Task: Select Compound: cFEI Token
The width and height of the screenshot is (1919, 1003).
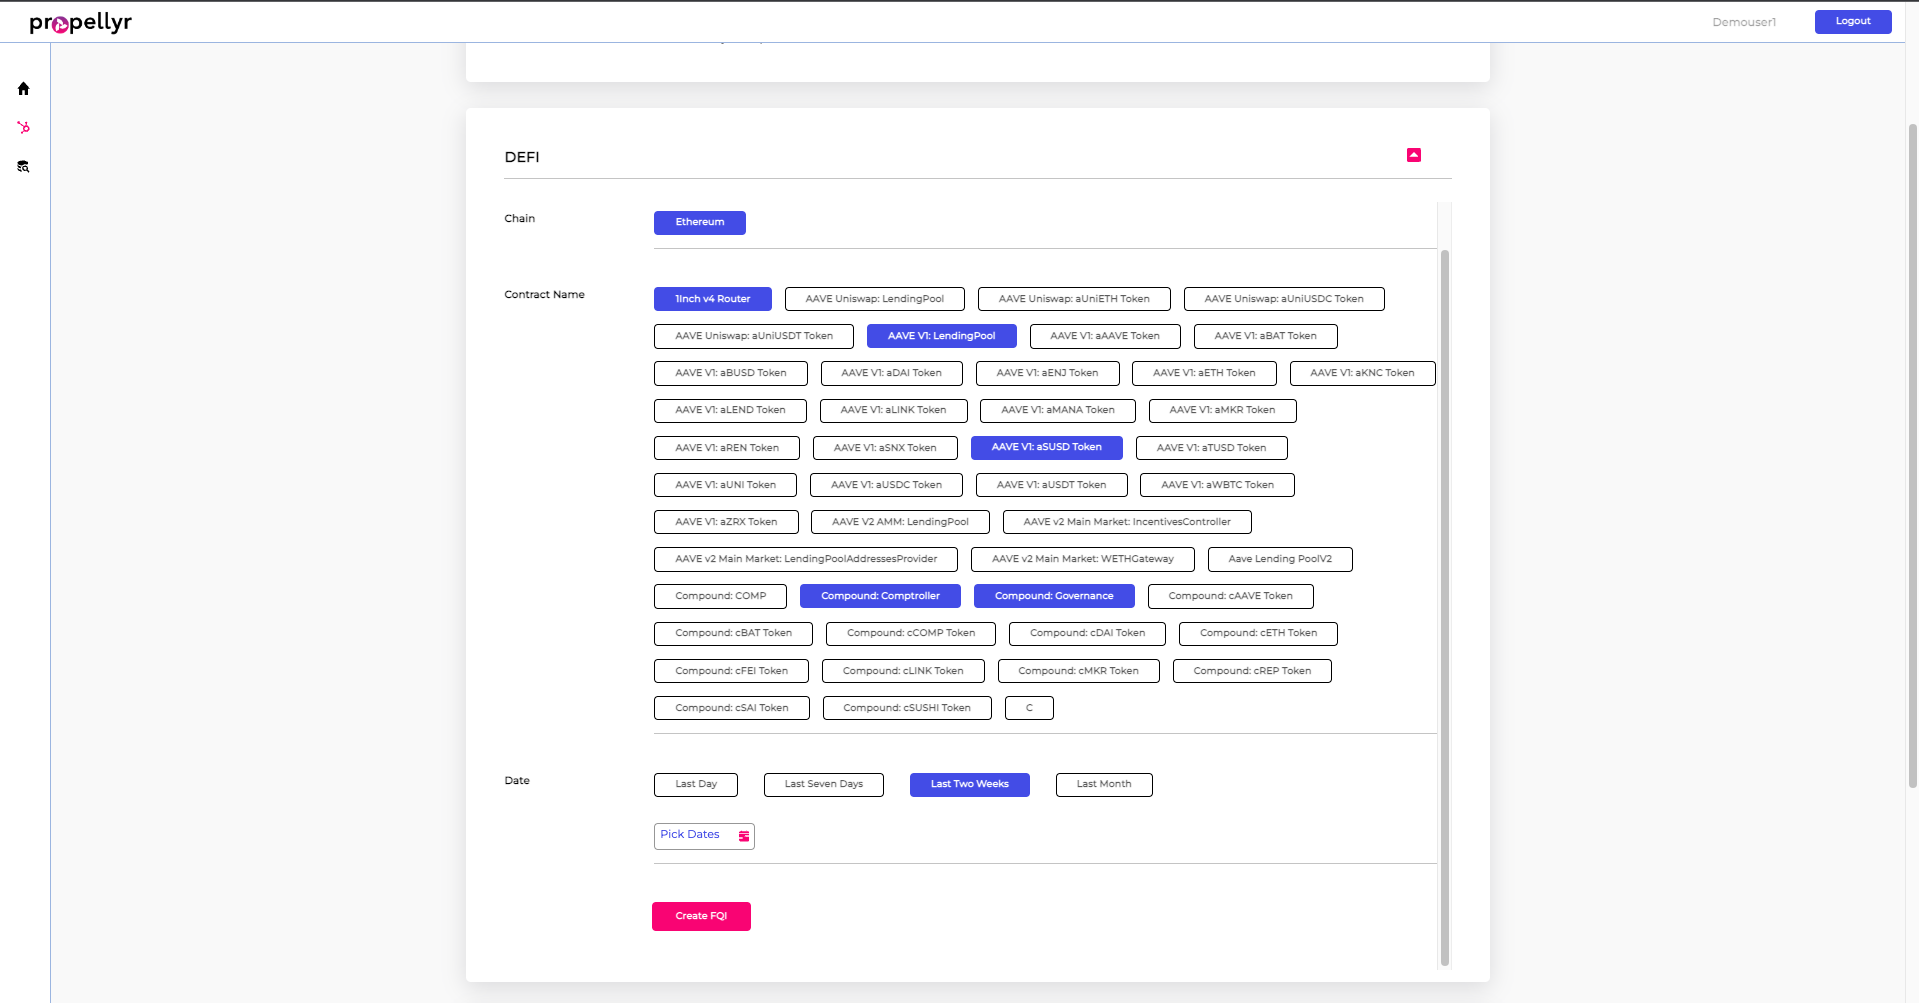Action: coord(731,671)
